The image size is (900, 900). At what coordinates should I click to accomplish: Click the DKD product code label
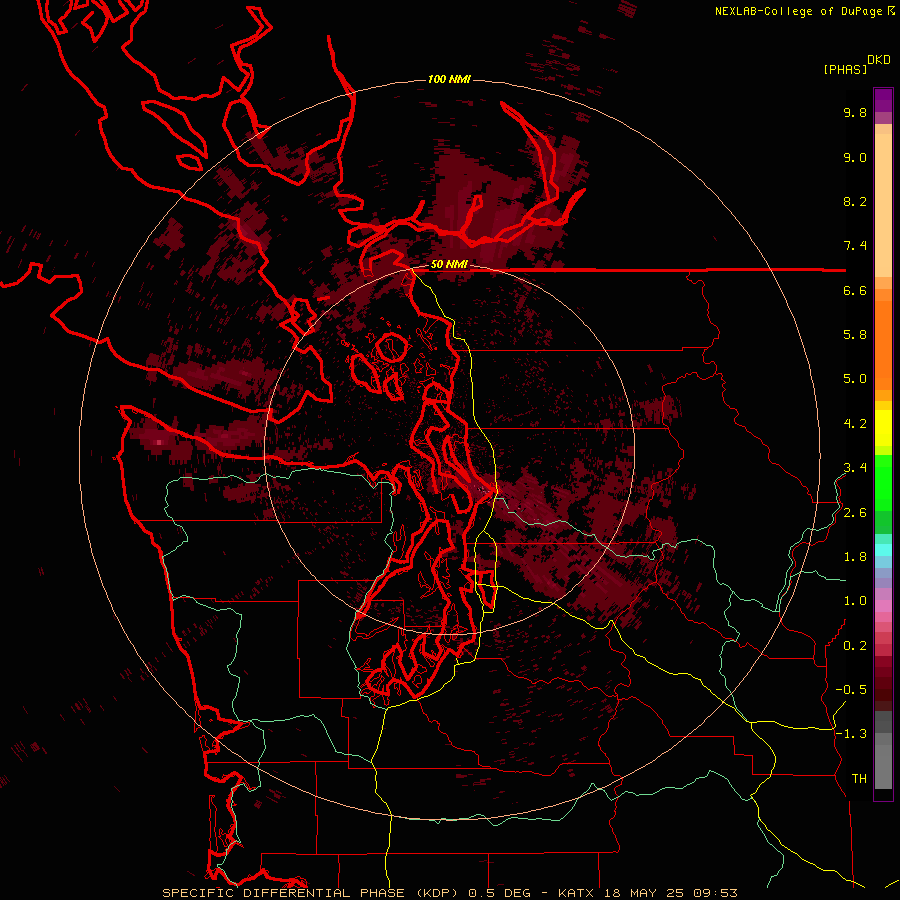878,60
